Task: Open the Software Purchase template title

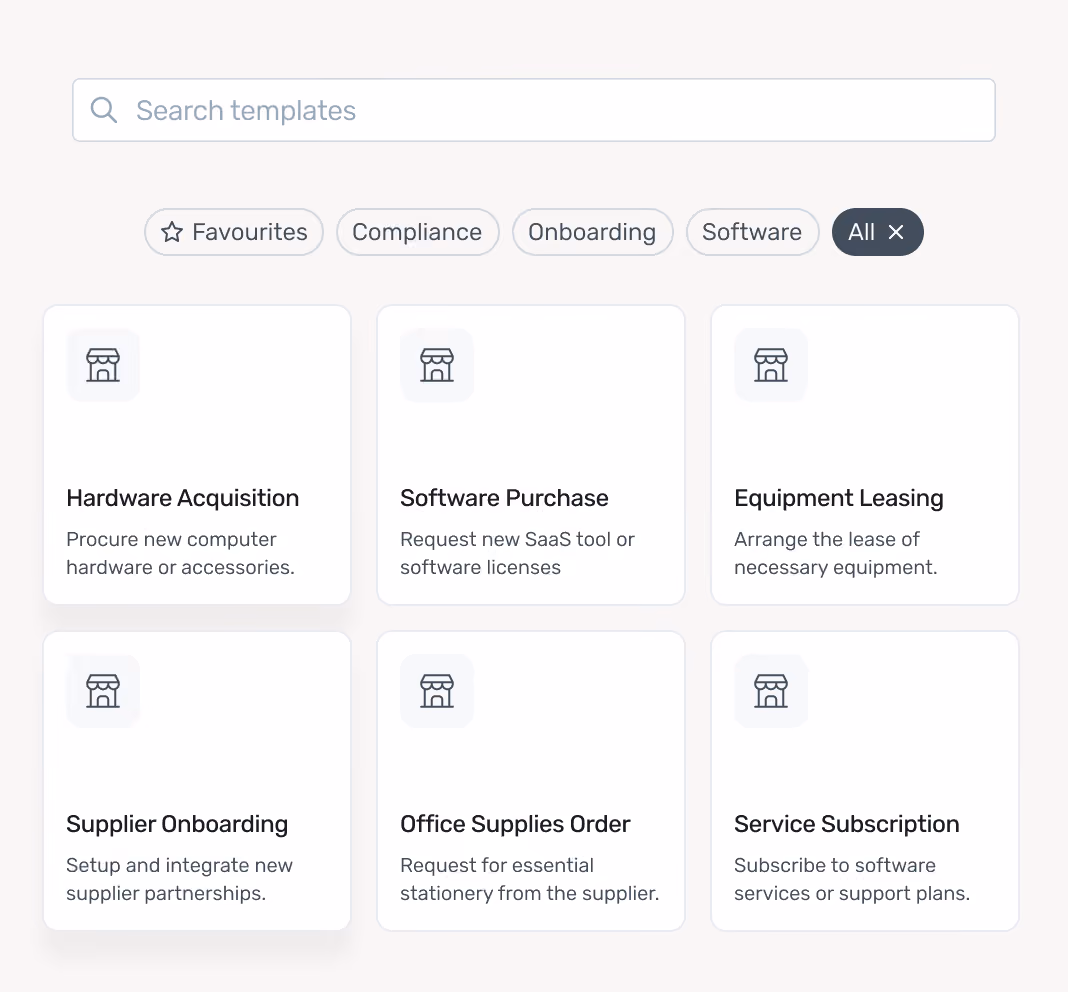Action: click(504, 498)
